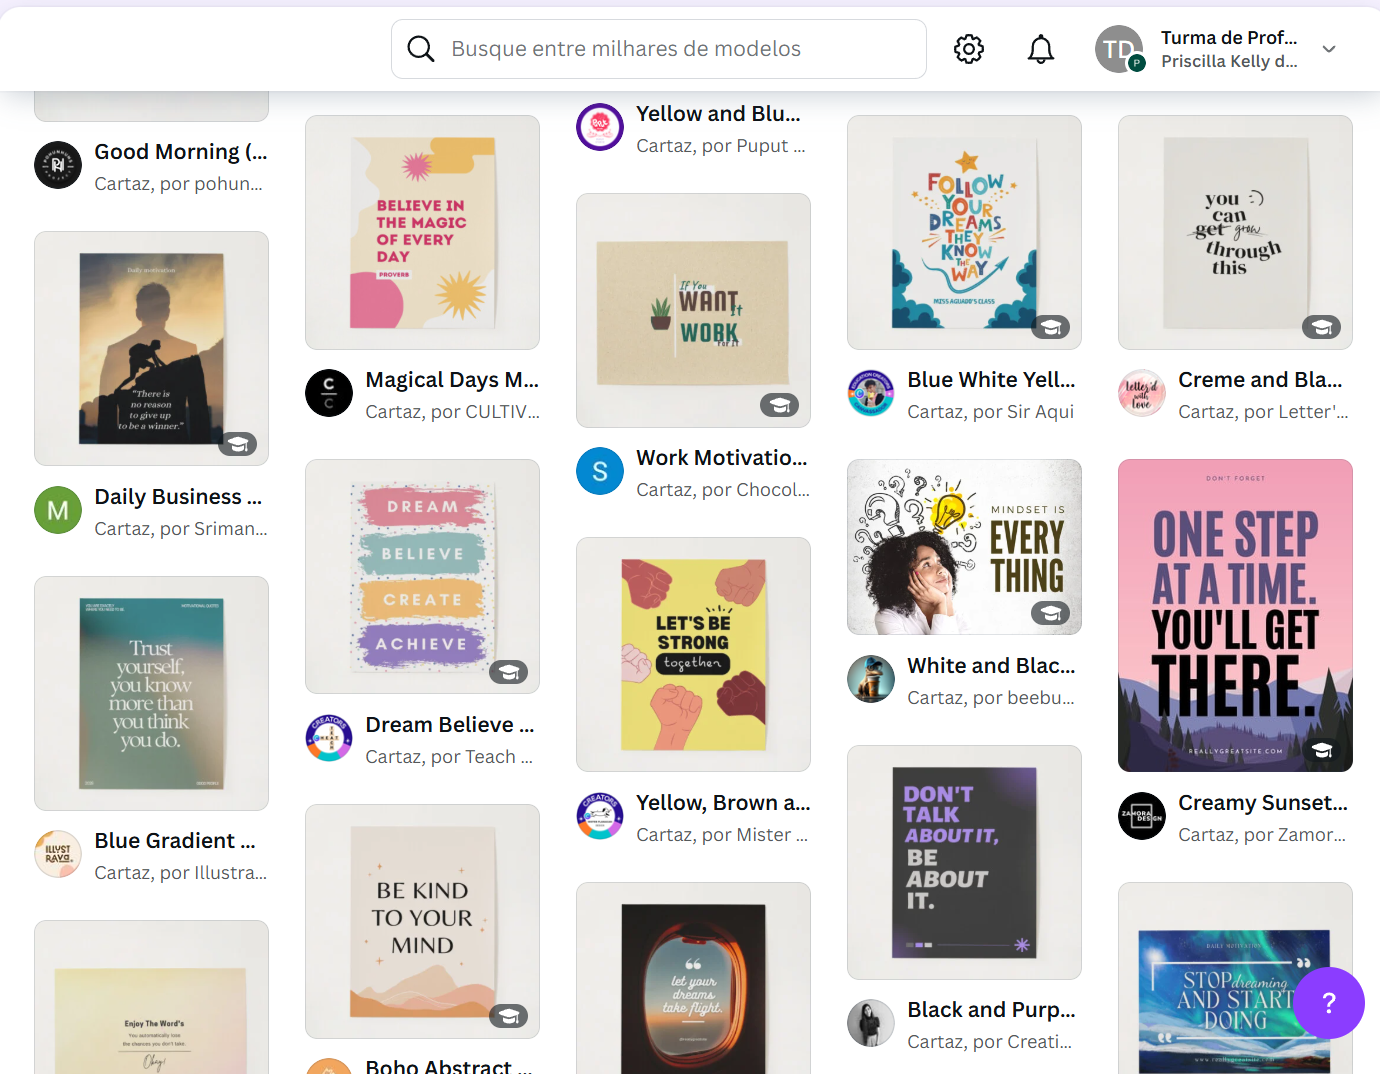Viewport: 1380px width, 1074px height.
Task: Open the Let's Be Strong together poster
Action: tap(693, 654)
